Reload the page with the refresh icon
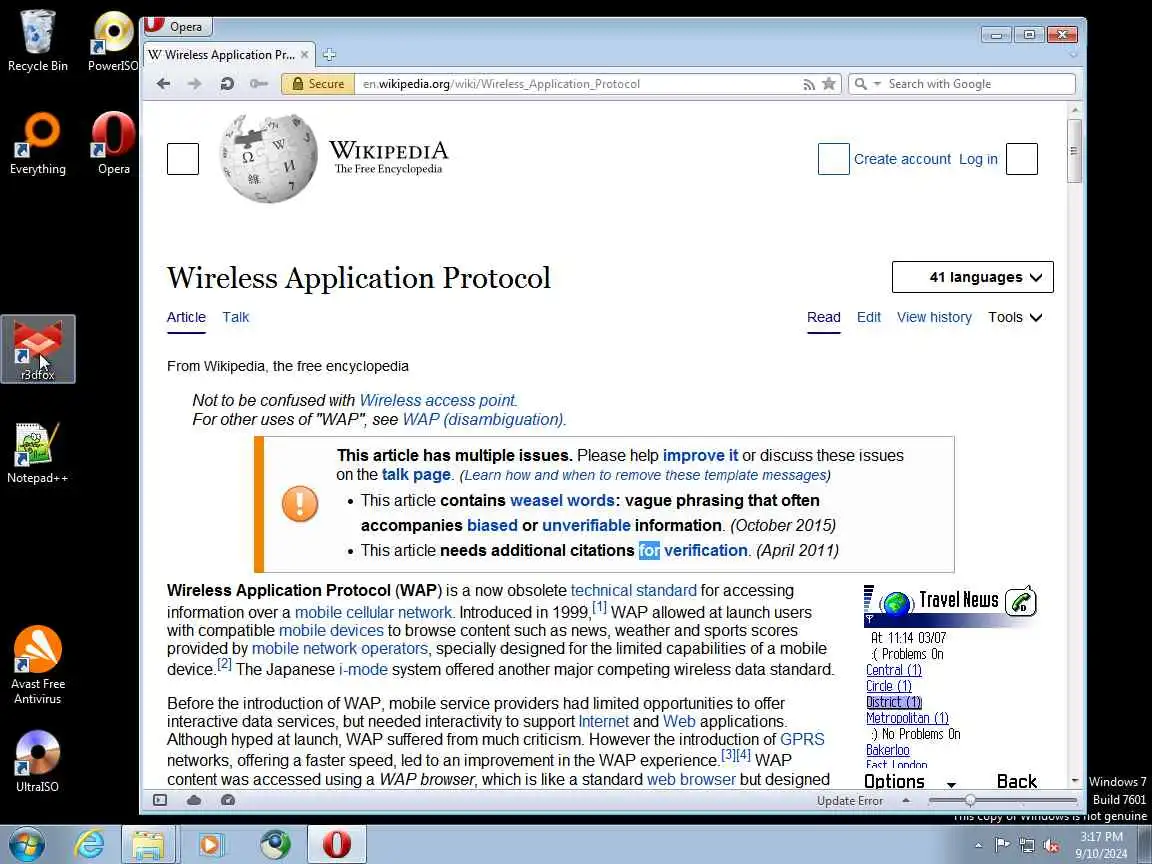1152x864 pixels. 227,84
